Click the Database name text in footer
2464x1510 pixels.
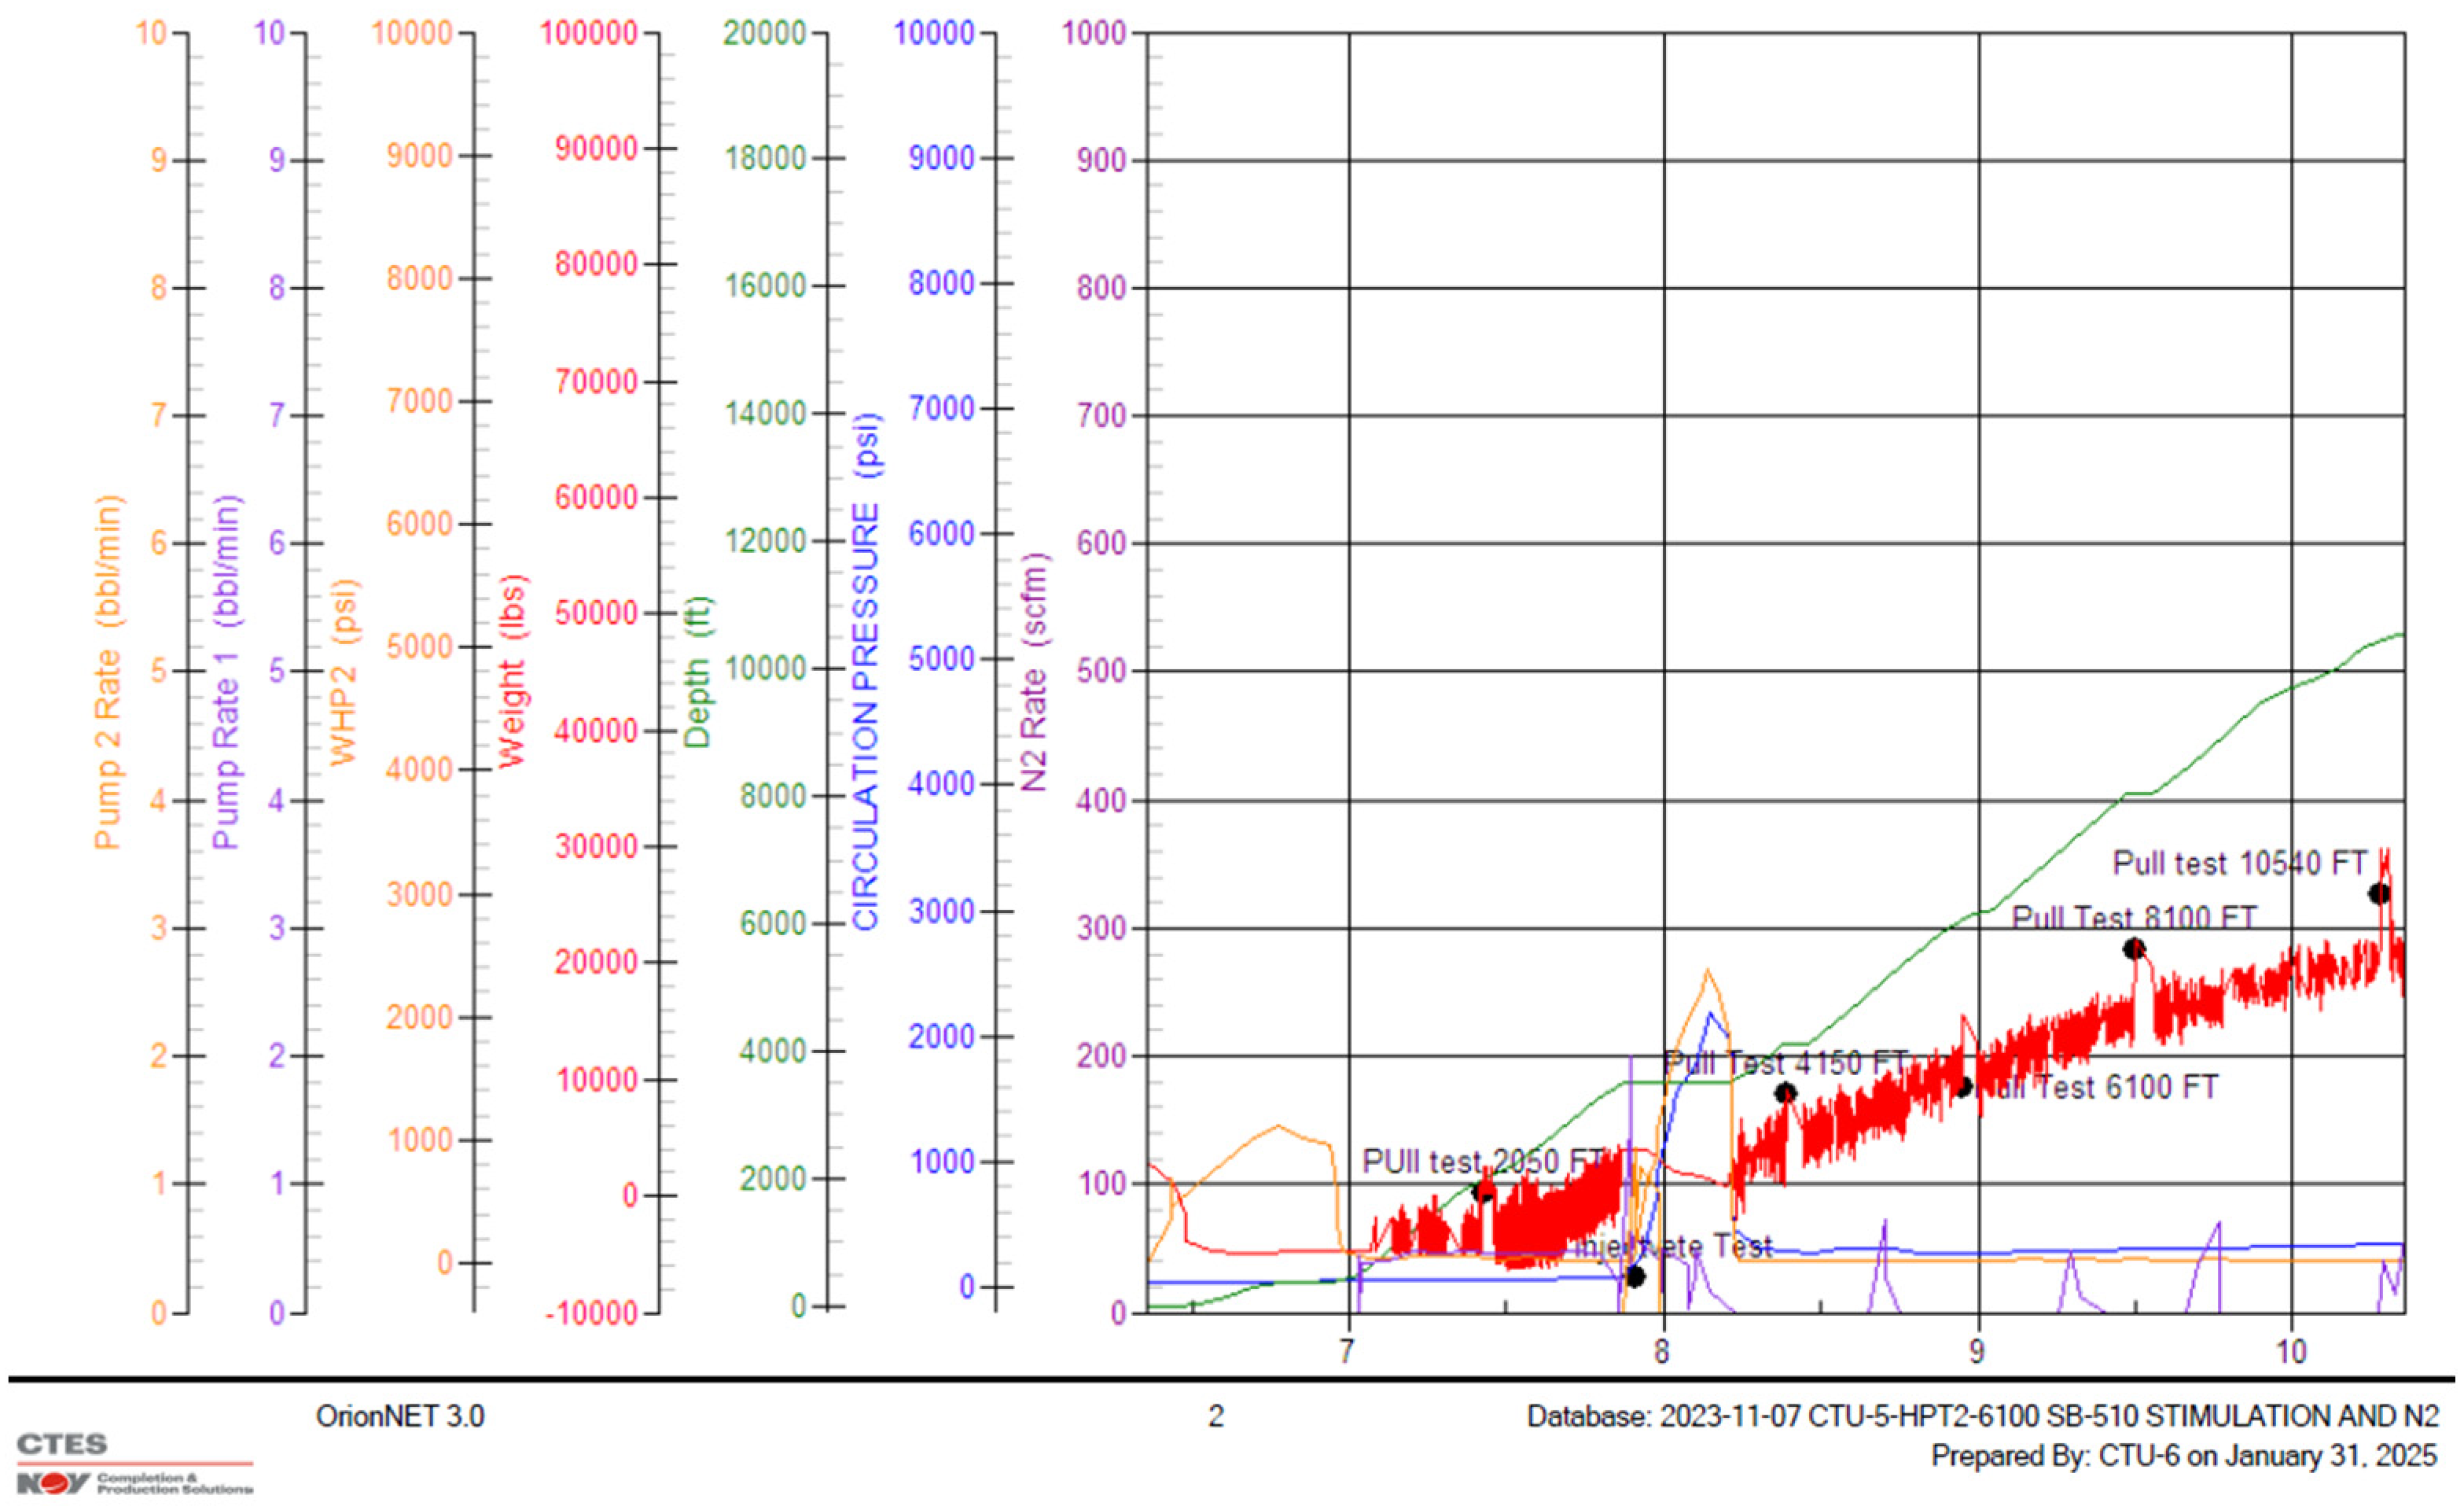click(x=1982, y=1416)
